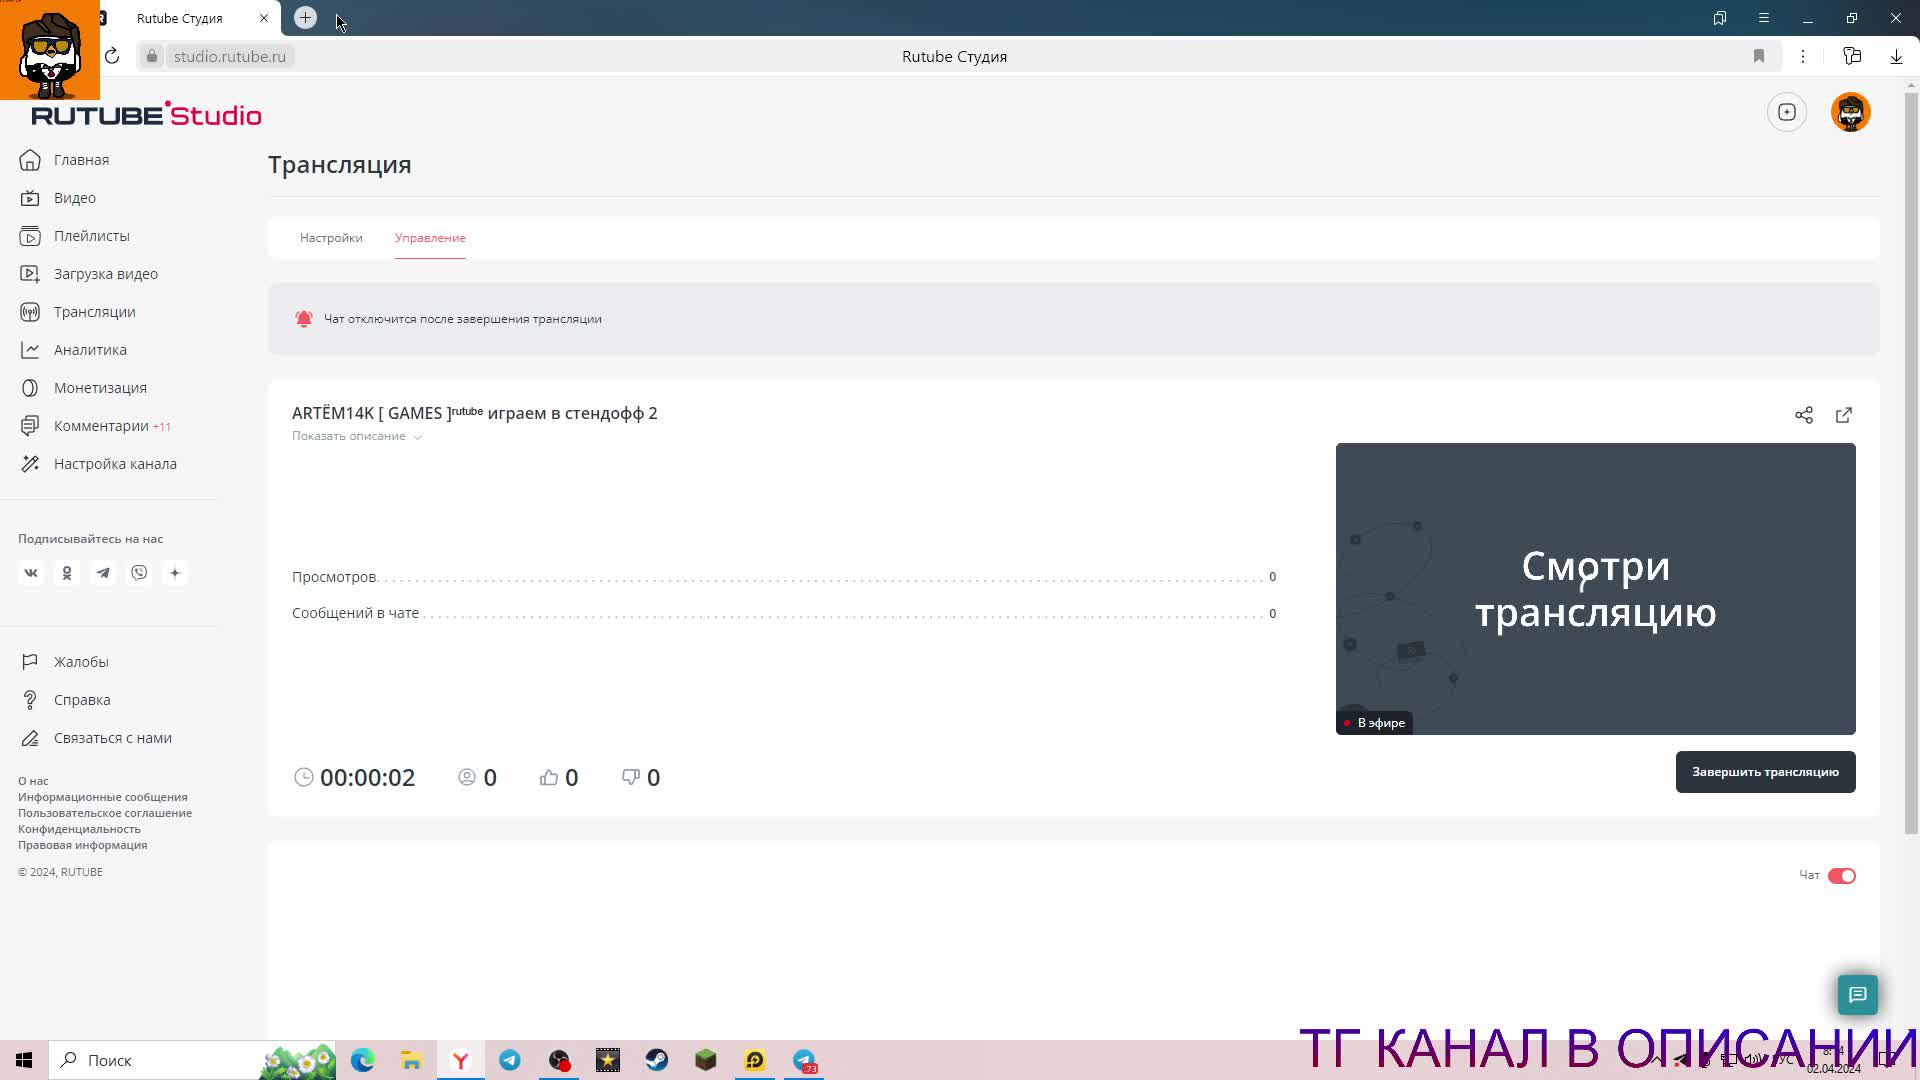The image size is (1920, 1080).
Task: Open the browser hamburger menu
Action: (x=1764, y=18)
